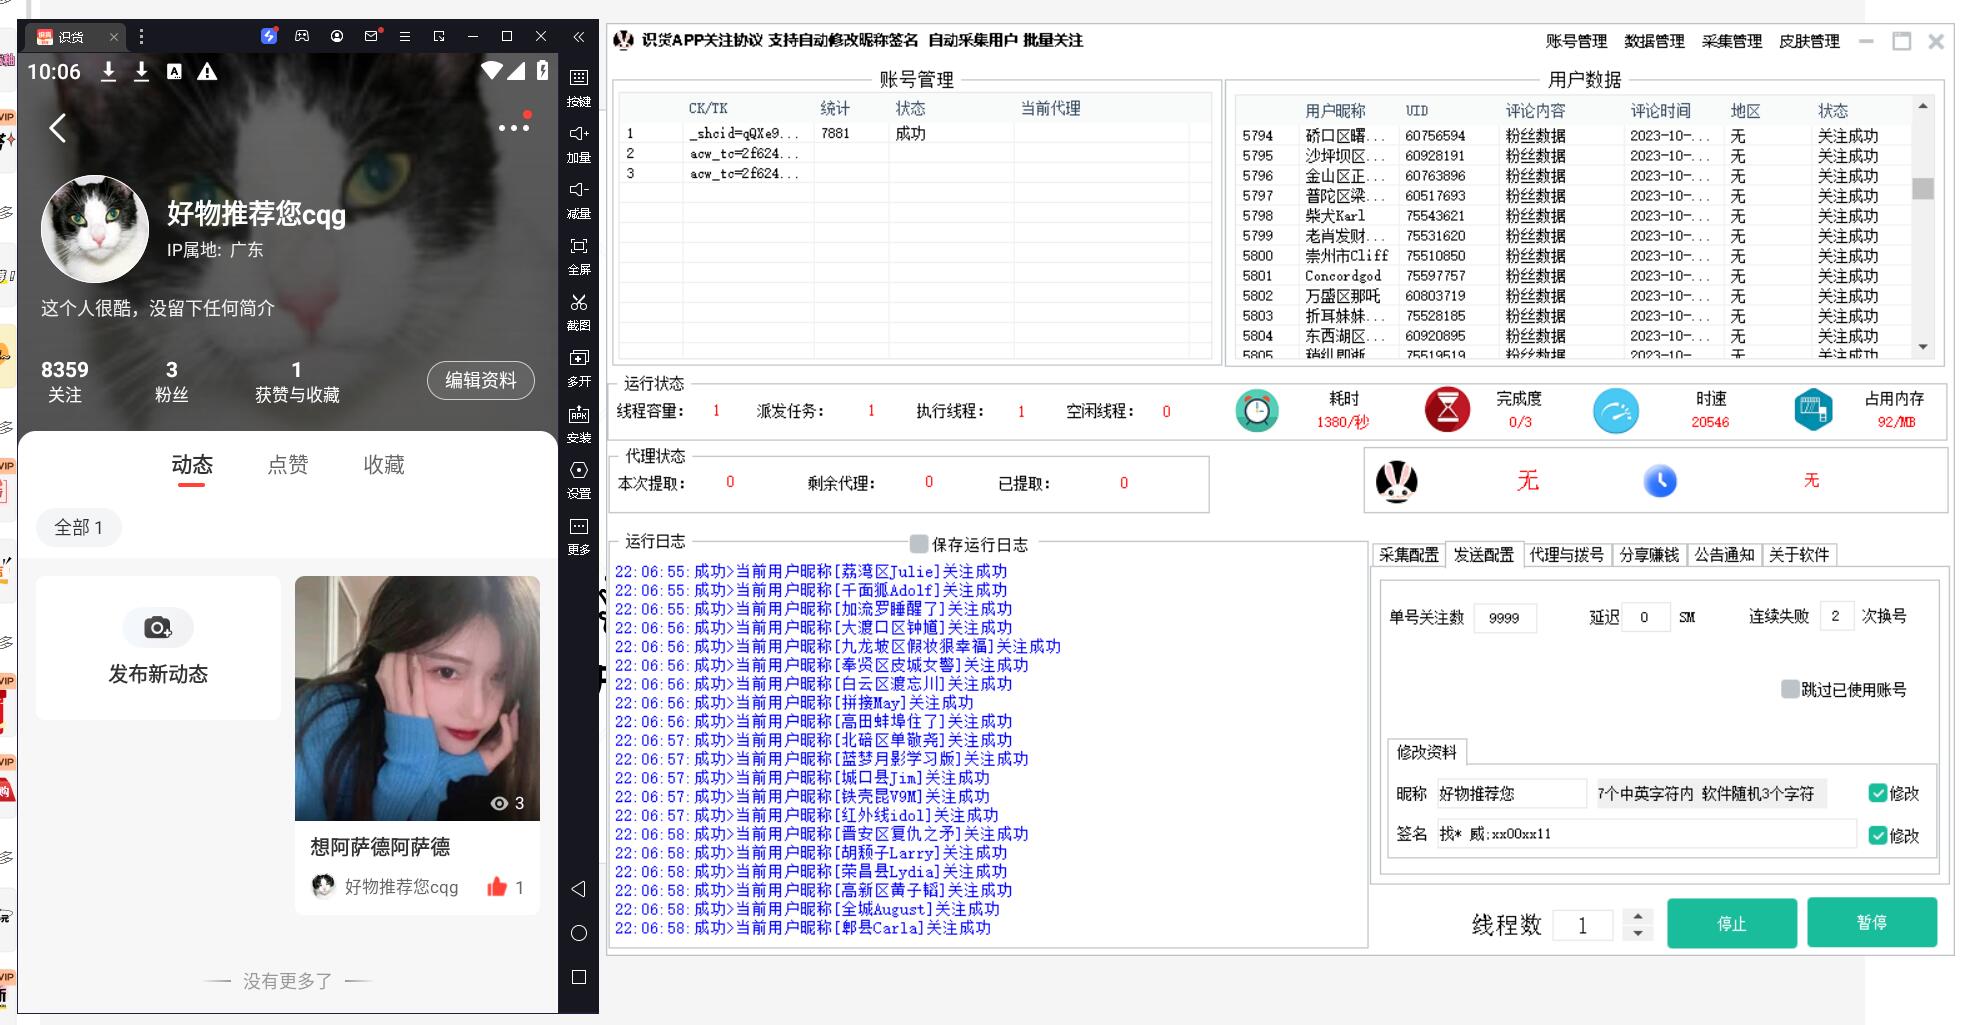
Task: Open the three-dot menu on profile header
Action: pos(513,128)
